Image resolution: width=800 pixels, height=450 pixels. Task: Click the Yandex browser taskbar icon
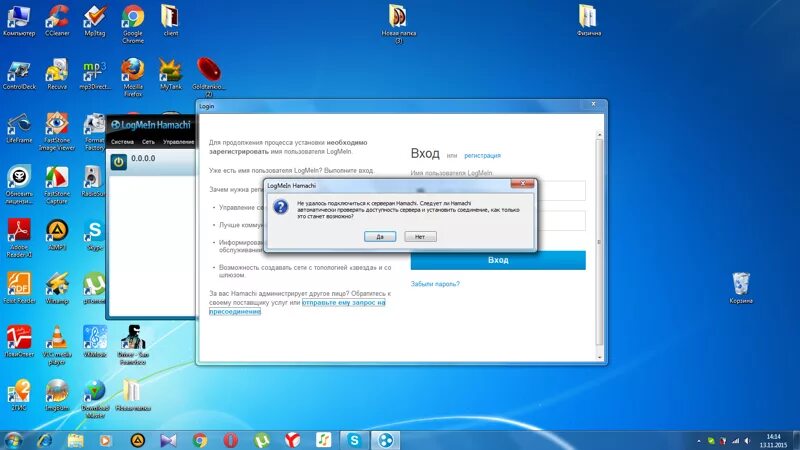click(x=292, y=440)
